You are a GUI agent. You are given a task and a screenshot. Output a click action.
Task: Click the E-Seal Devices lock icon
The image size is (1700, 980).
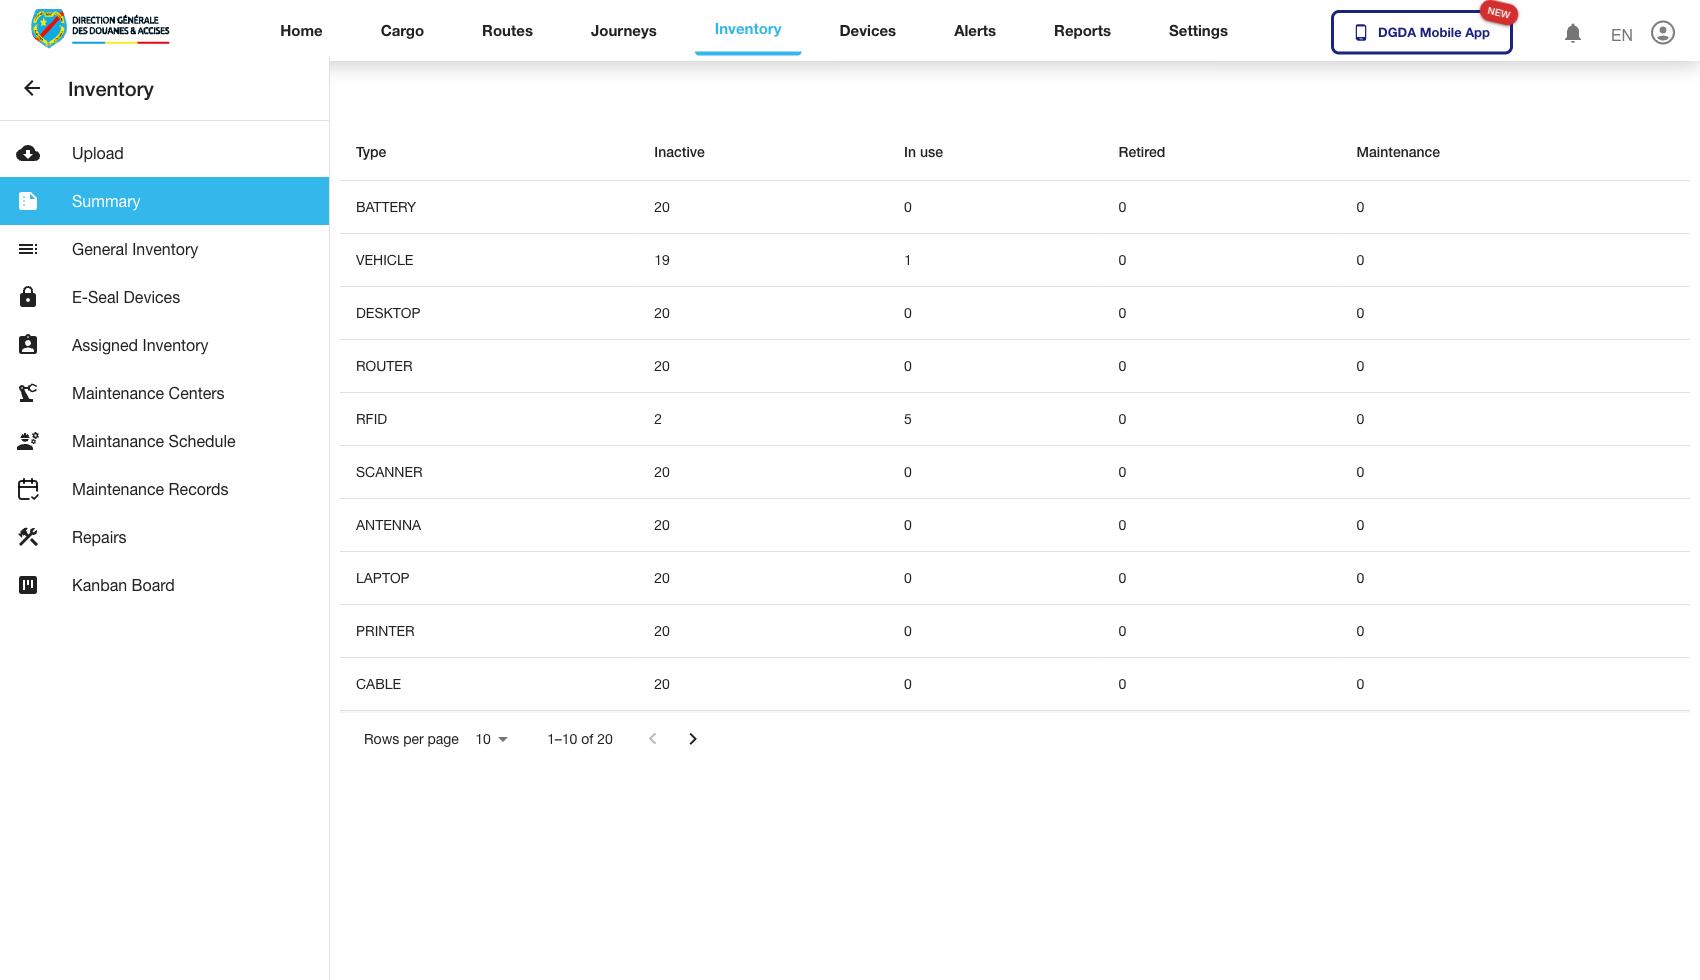28,297
